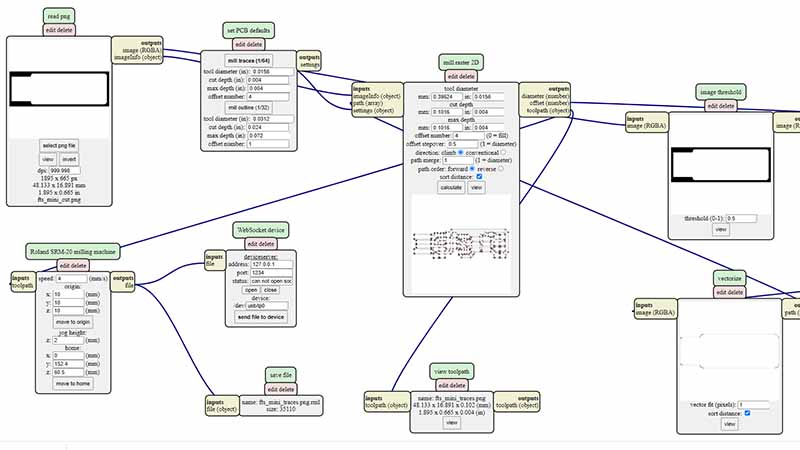Click the 'mill traces (1/64)' button
800x450 pixels.
click(248, 61)
